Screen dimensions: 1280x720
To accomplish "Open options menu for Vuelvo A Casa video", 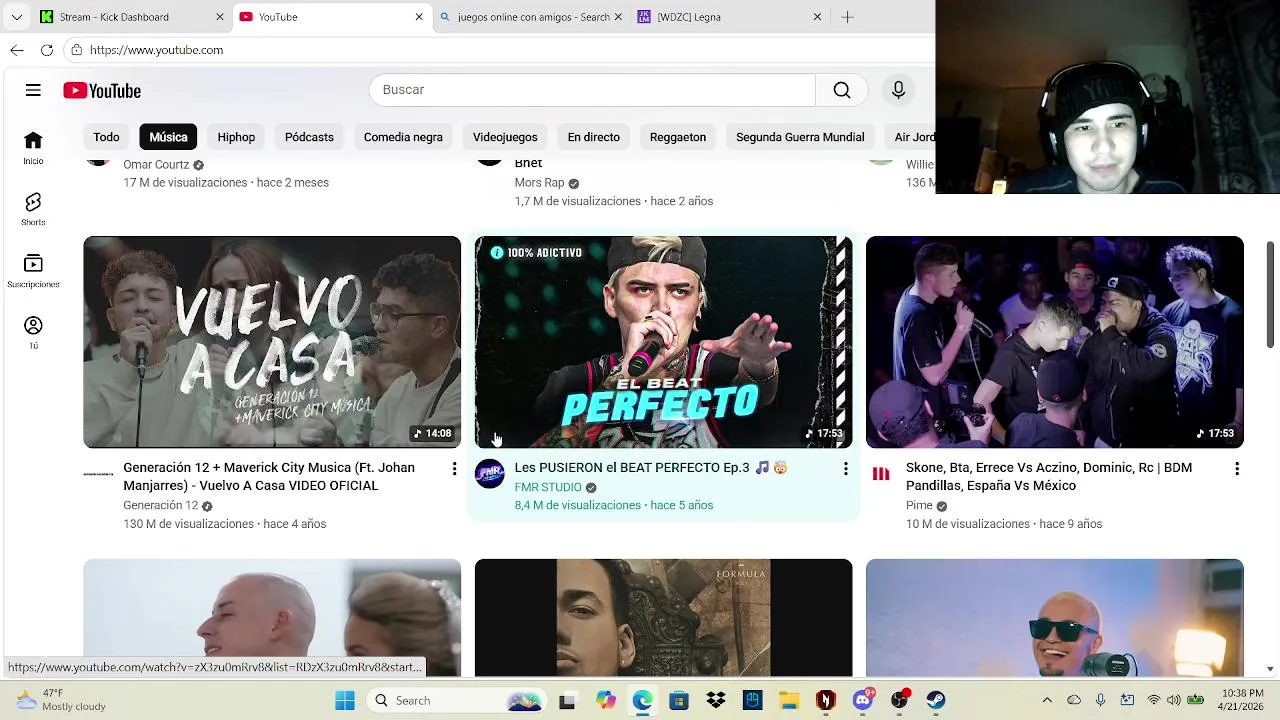I will [454, 468].
